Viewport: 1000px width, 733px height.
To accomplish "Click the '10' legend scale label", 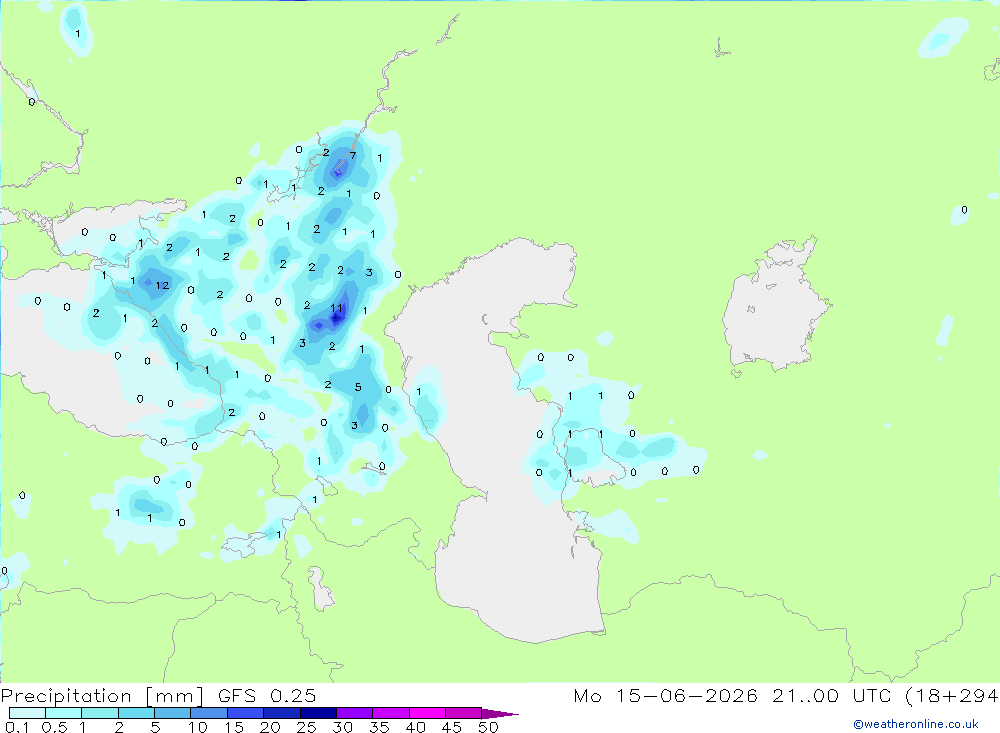I will click(198, 727).
